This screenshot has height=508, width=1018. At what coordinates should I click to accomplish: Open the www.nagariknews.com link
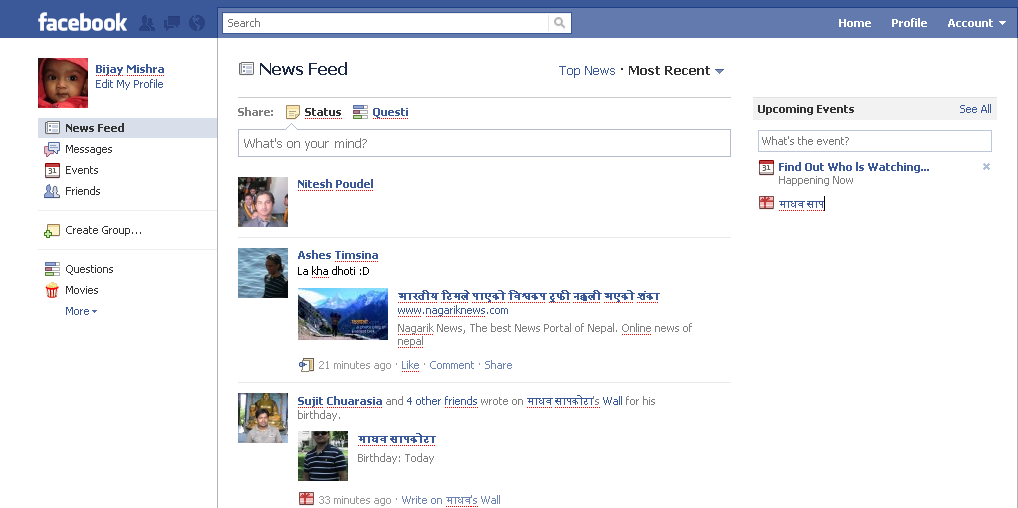453,311
